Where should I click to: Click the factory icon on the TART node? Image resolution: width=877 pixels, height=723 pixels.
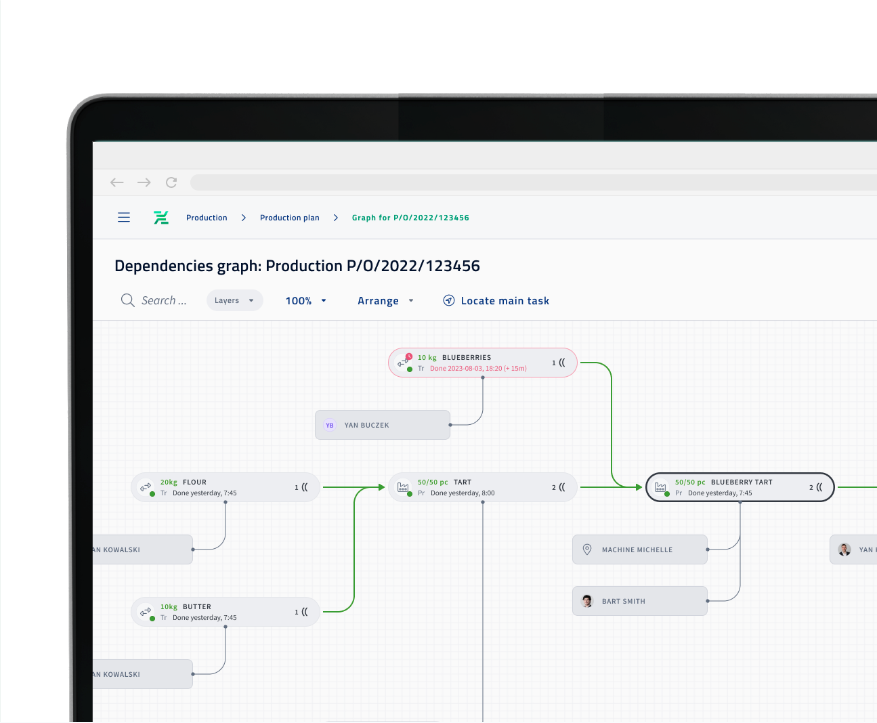click(x=404, y=487)
